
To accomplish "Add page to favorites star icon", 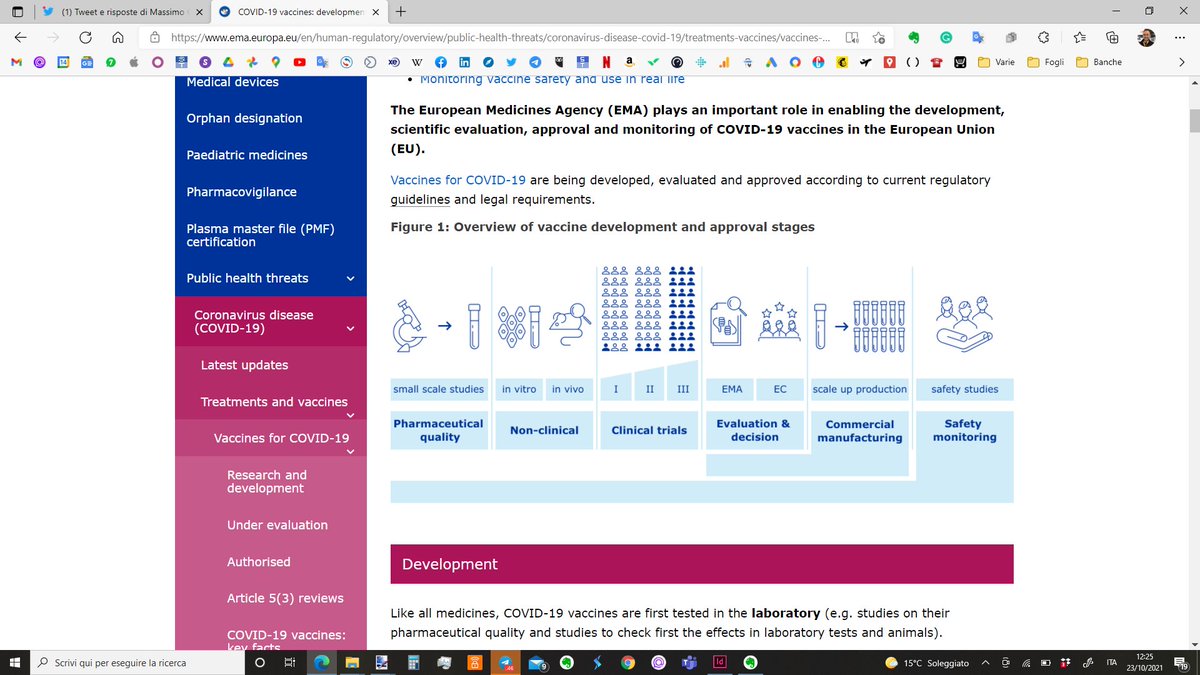I will [x=878, y=37].
